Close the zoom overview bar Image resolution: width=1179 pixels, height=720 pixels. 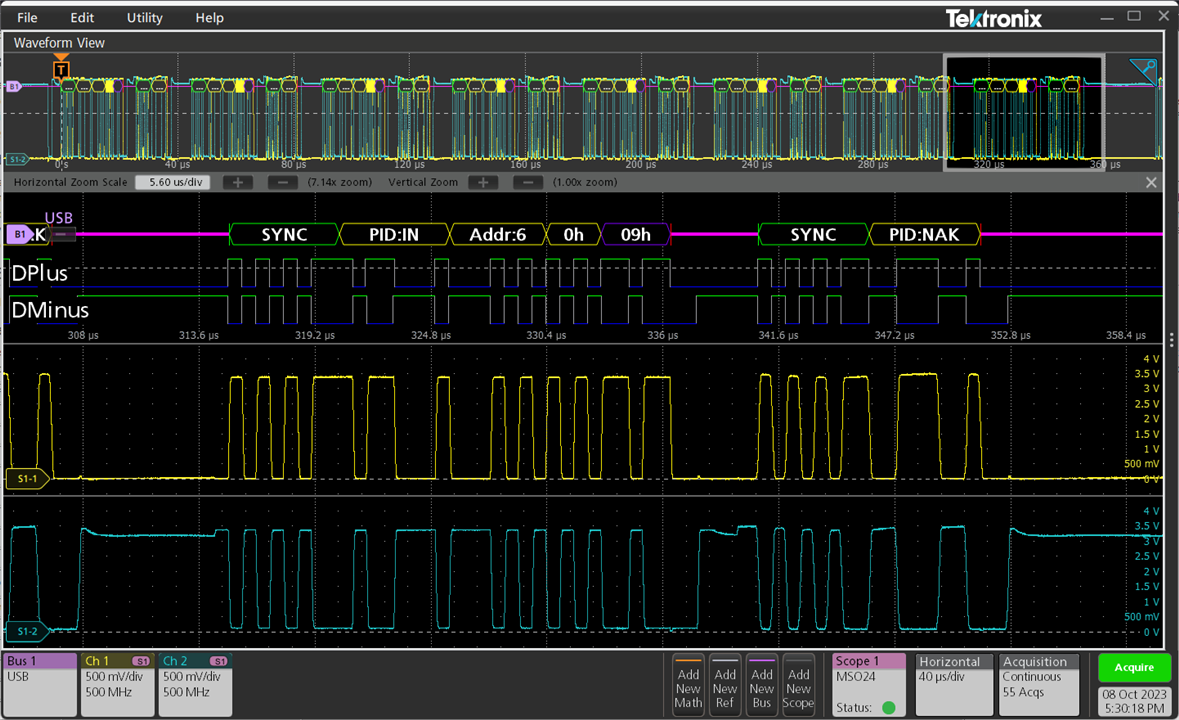1151,183
